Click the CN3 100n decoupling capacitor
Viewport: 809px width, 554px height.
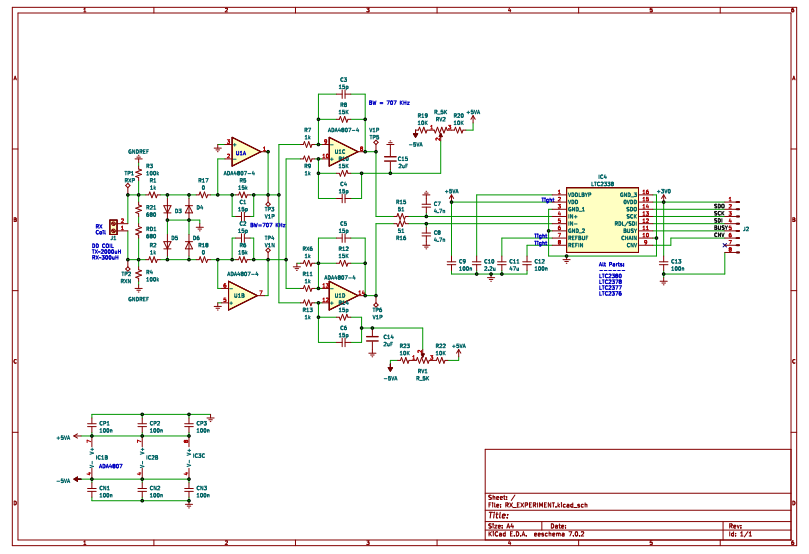189,491
